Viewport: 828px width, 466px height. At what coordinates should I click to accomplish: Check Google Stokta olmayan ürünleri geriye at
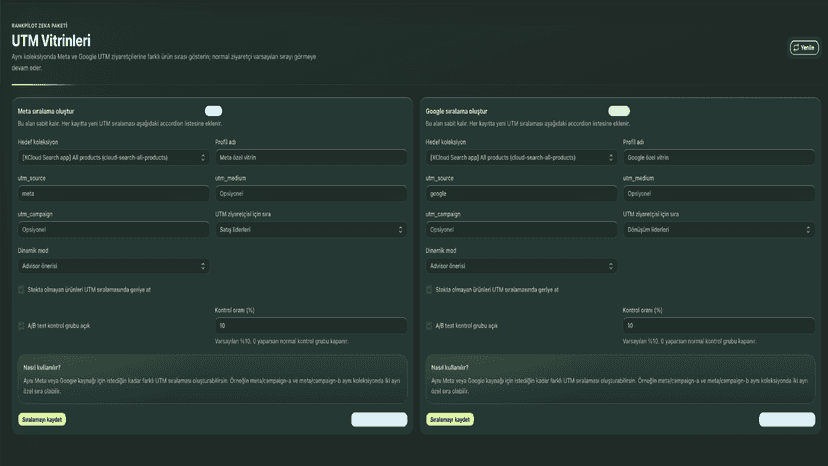pyautogui.click(x=429, y=290)
